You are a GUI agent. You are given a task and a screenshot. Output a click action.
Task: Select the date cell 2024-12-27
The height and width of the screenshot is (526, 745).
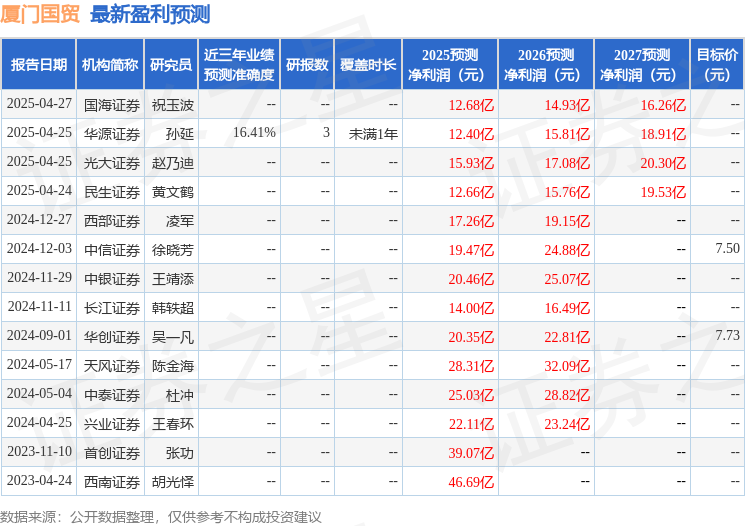click(39, 220)
